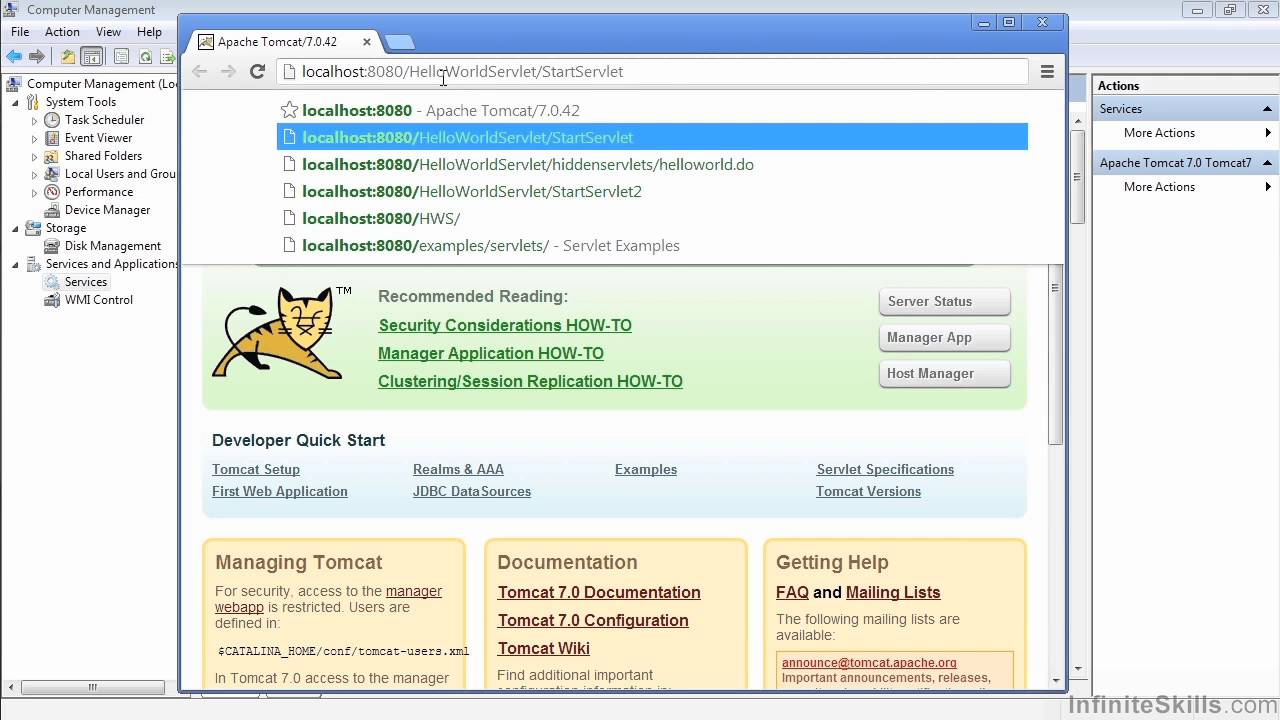1280x720 pixels.
Task: Choose the examples/servlets/ Servlet Examples suggestion
Action: tap(652, 245)
